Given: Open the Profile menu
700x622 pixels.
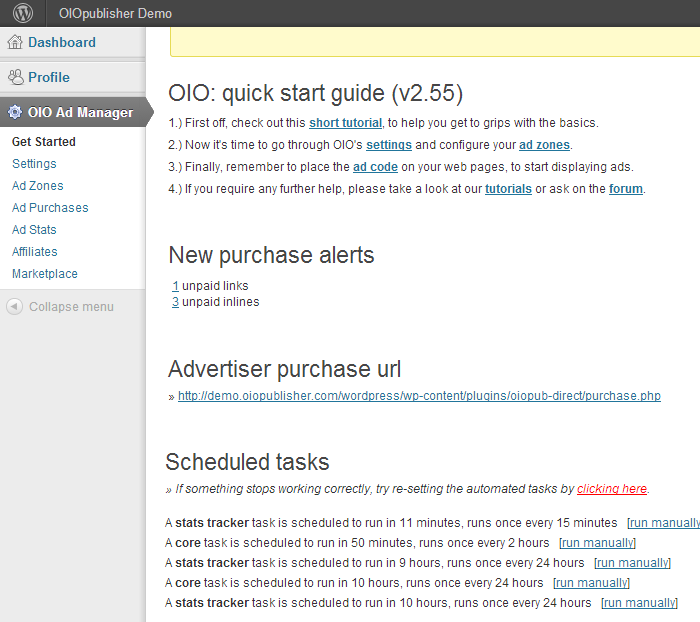Looking at the screenshot, I should point(49,77).
